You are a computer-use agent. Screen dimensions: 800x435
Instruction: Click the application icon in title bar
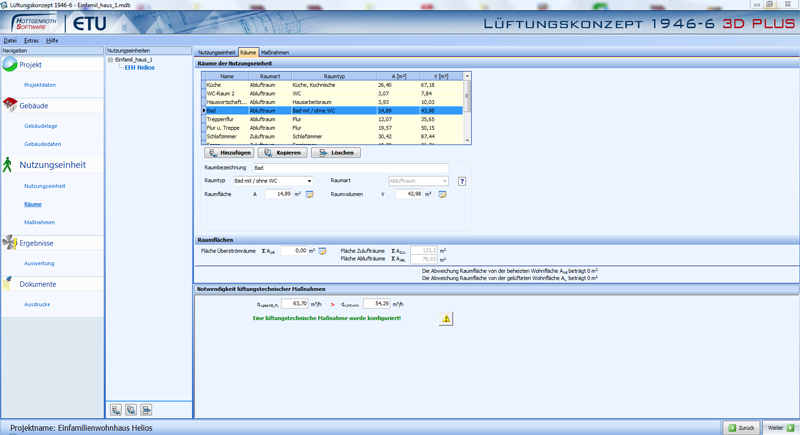(4, 5)
